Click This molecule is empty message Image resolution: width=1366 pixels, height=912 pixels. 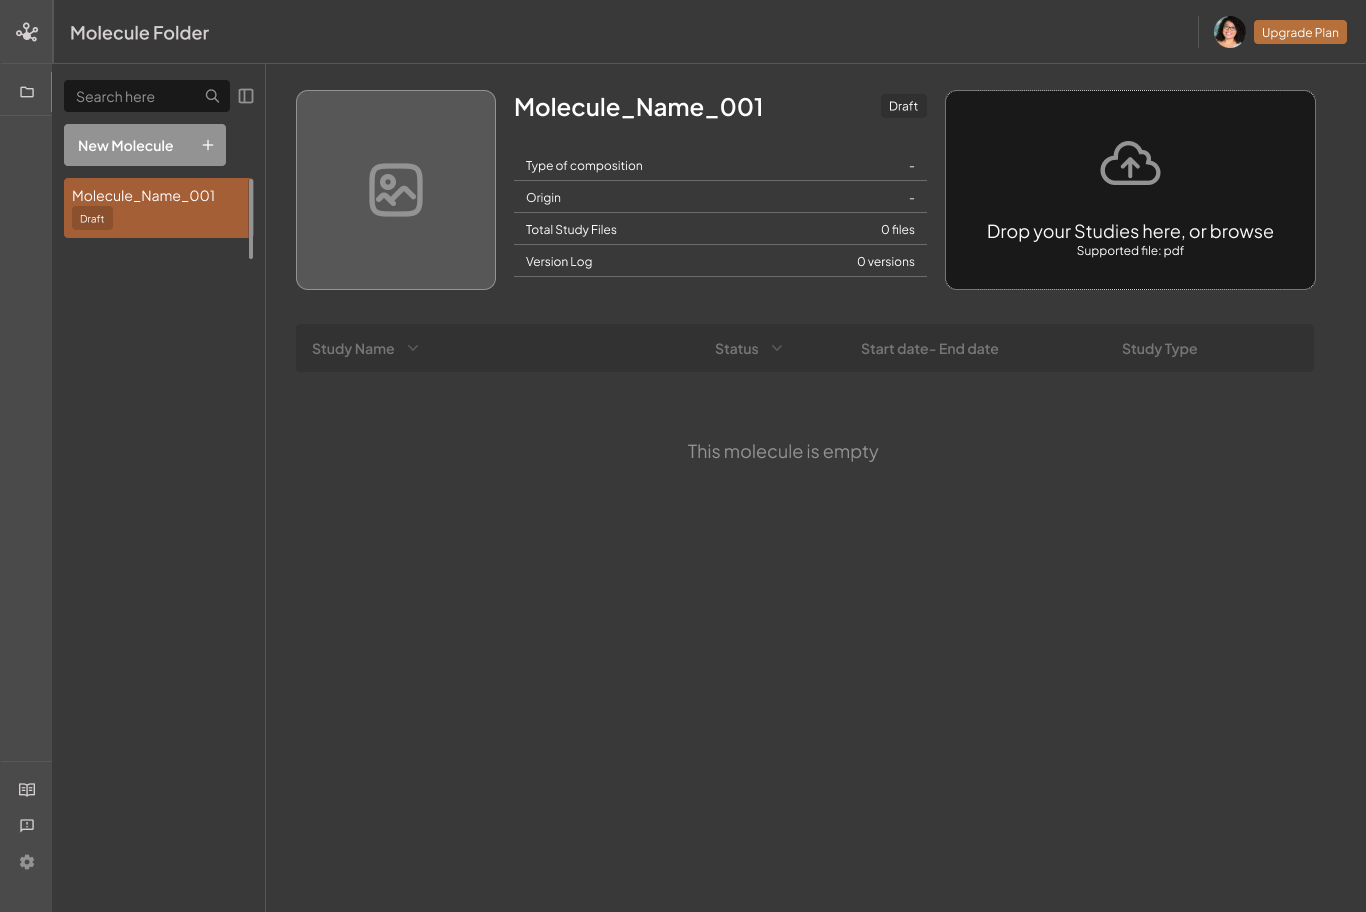coord(783,452)
